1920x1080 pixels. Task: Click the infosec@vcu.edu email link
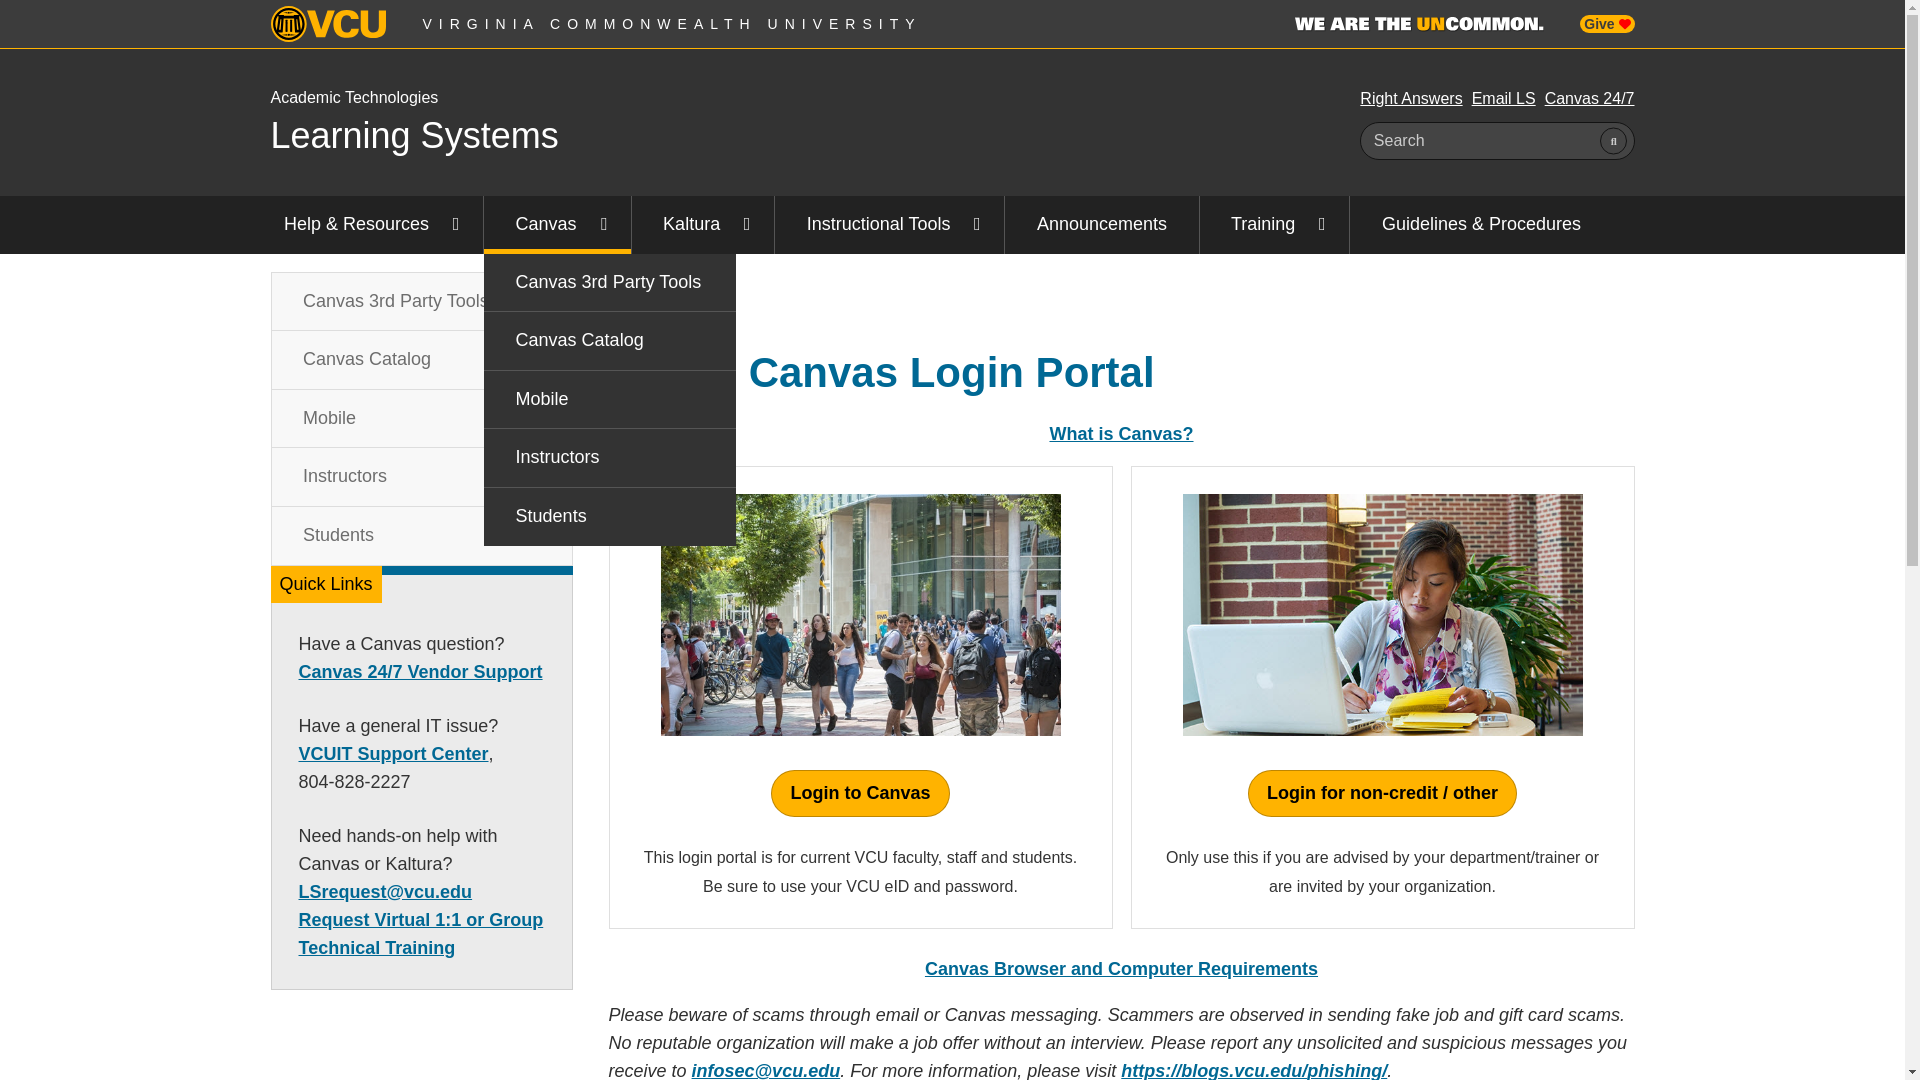[x=766, y=1069]
